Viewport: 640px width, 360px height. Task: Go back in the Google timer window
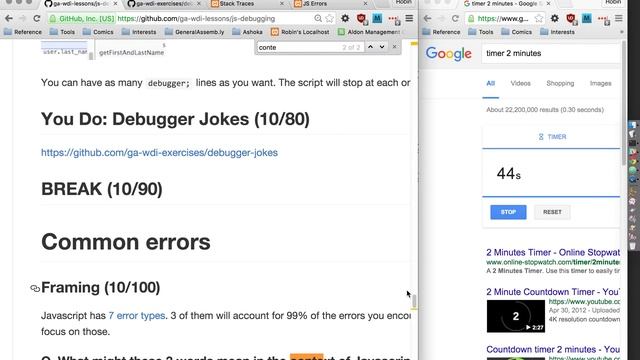(x=427, y=18)
